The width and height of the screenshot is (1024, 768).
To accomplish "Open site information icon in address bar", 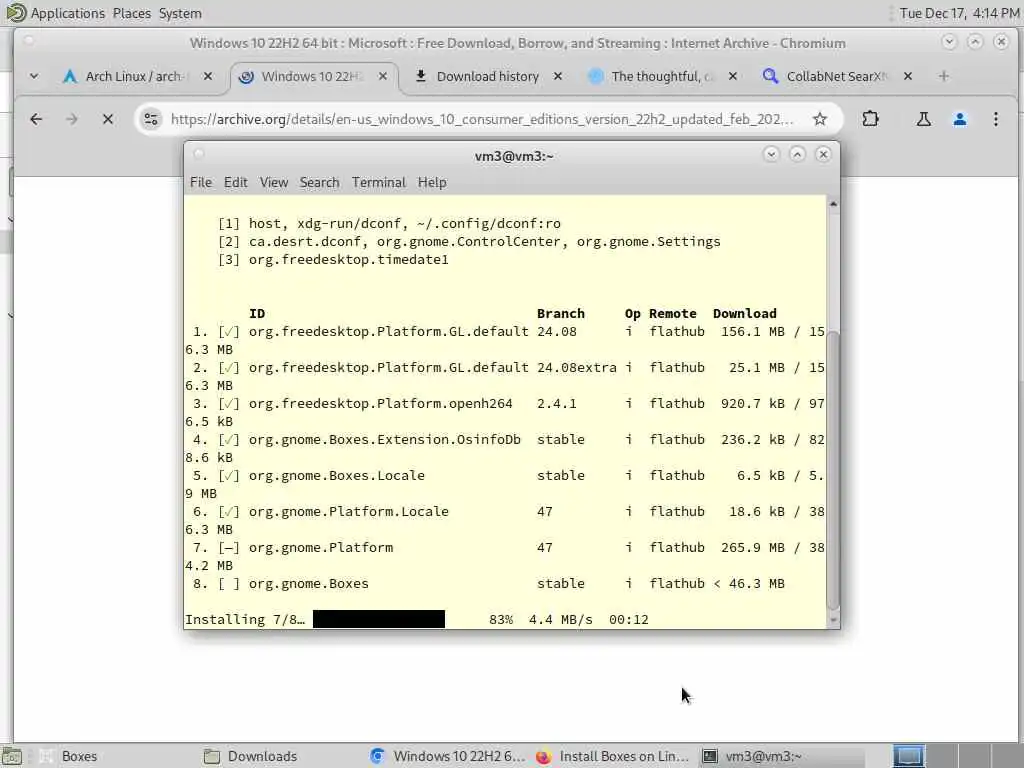I will tap(151, 119).
